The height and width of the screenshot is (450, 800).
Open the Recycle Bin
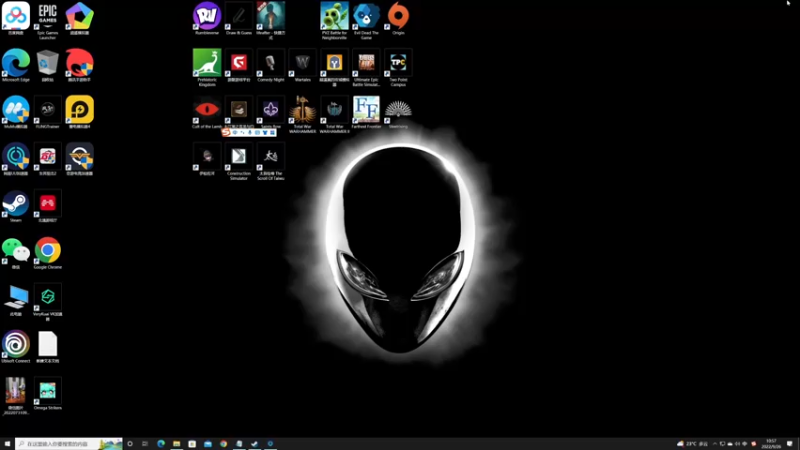(x=47, y=65)
